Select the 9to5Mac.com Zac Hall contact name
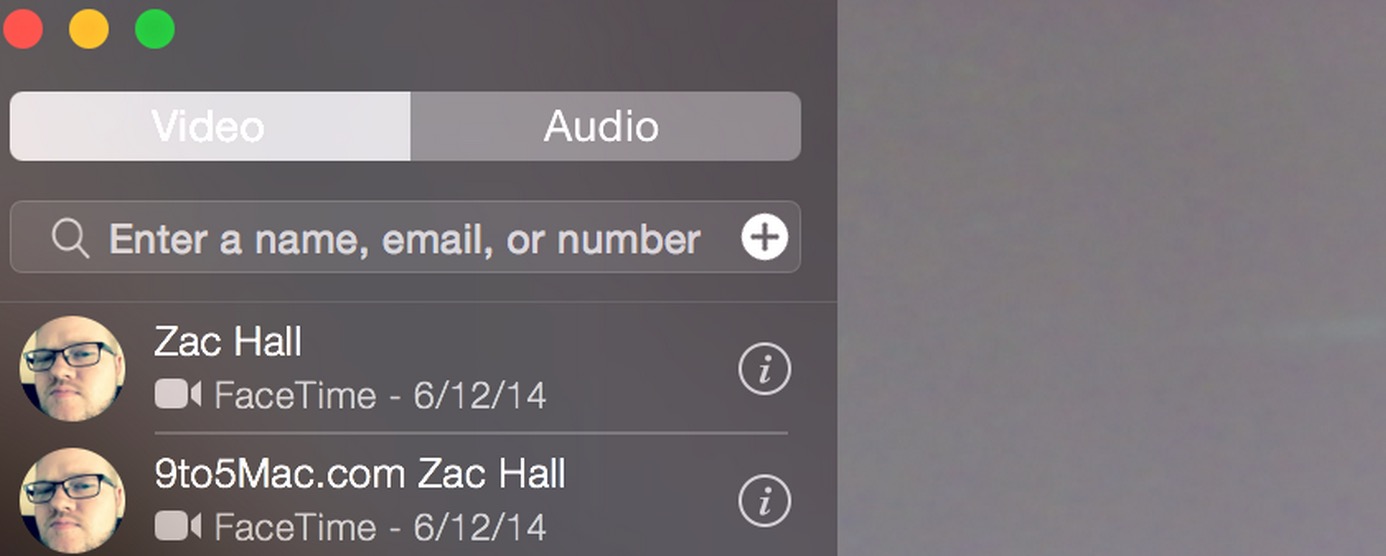 [360, 473]
